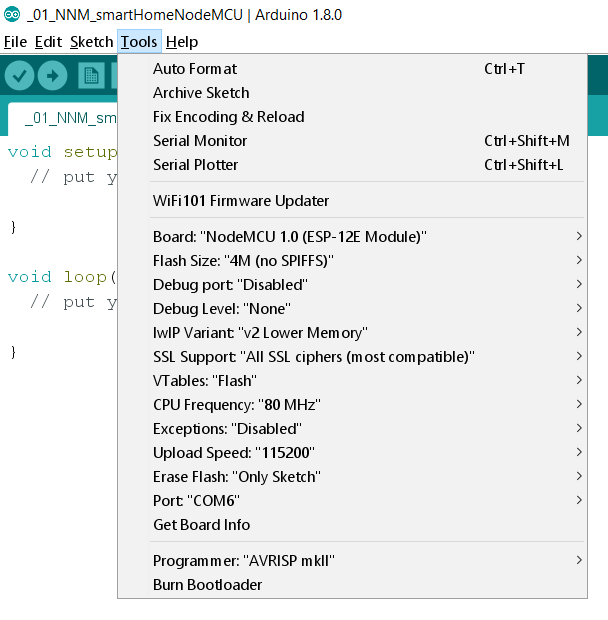Image resolution: width=608 pixels, height=620 pixels.
Task: Expand the Programmer AVRISP mkII submenu
Action: 352,561
